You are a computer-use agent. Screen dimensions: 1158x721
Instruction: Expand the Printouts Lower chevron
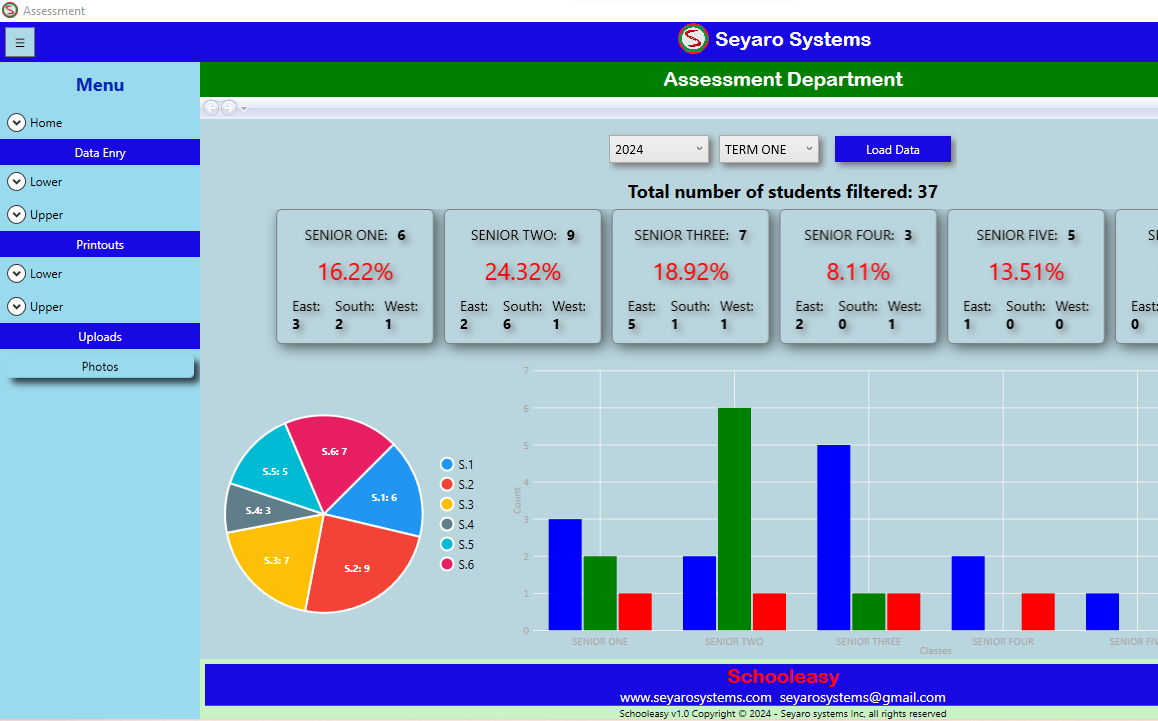pos(16,273)
